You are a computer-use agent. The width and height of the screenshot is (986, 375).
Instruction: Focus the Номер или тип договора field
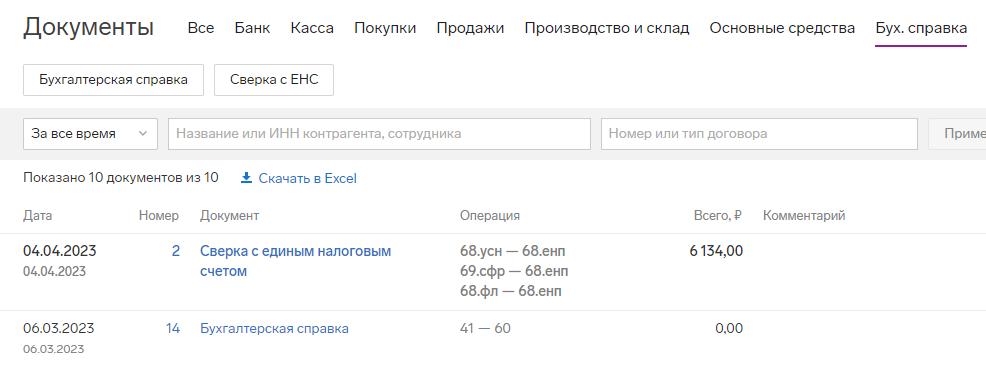click(x=759, y=134)
